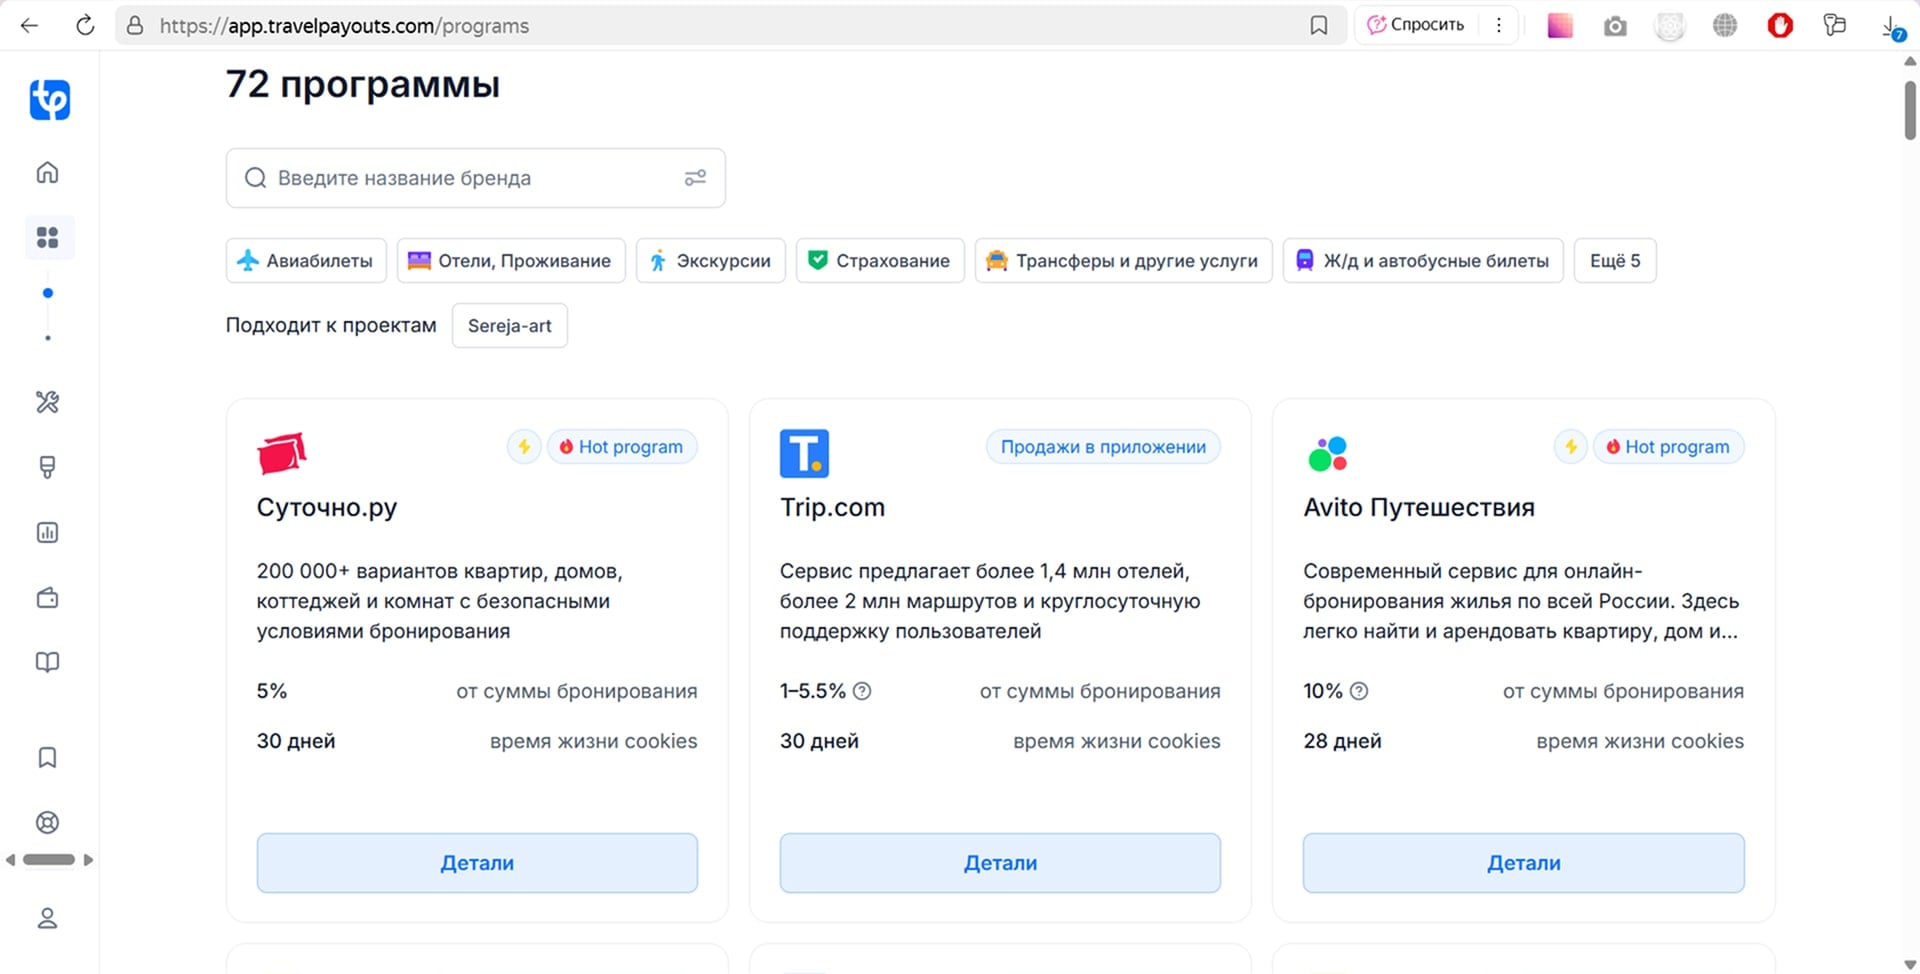Viewport: 1920px width, 974px height.
Task: Click the globe icon in browser toolbar
Action: 1725,25
